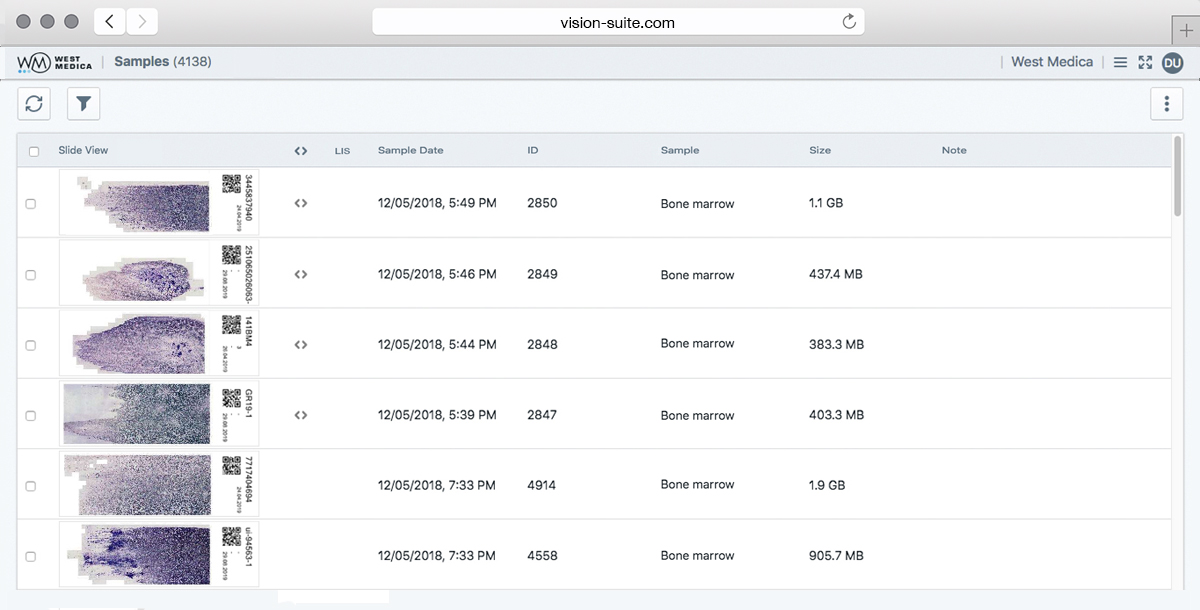Open slide thumbnail for sample 4914
The height and width of the screenshot is (610, 1200).
click(x=159, y=484)
